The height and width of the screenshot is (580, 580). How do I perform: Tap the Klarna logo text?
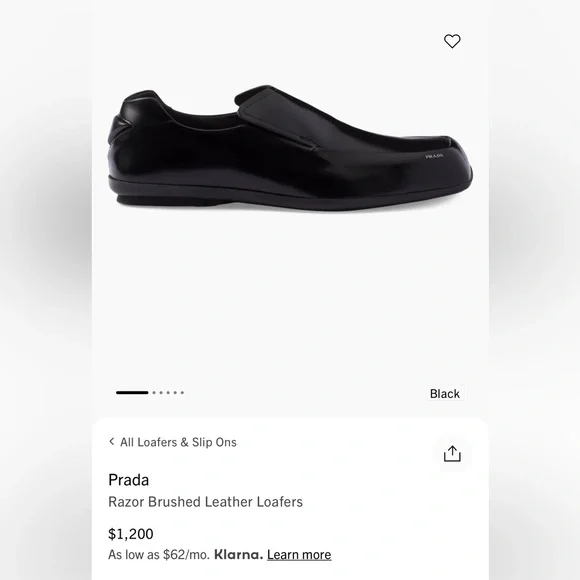pos(239,554)
